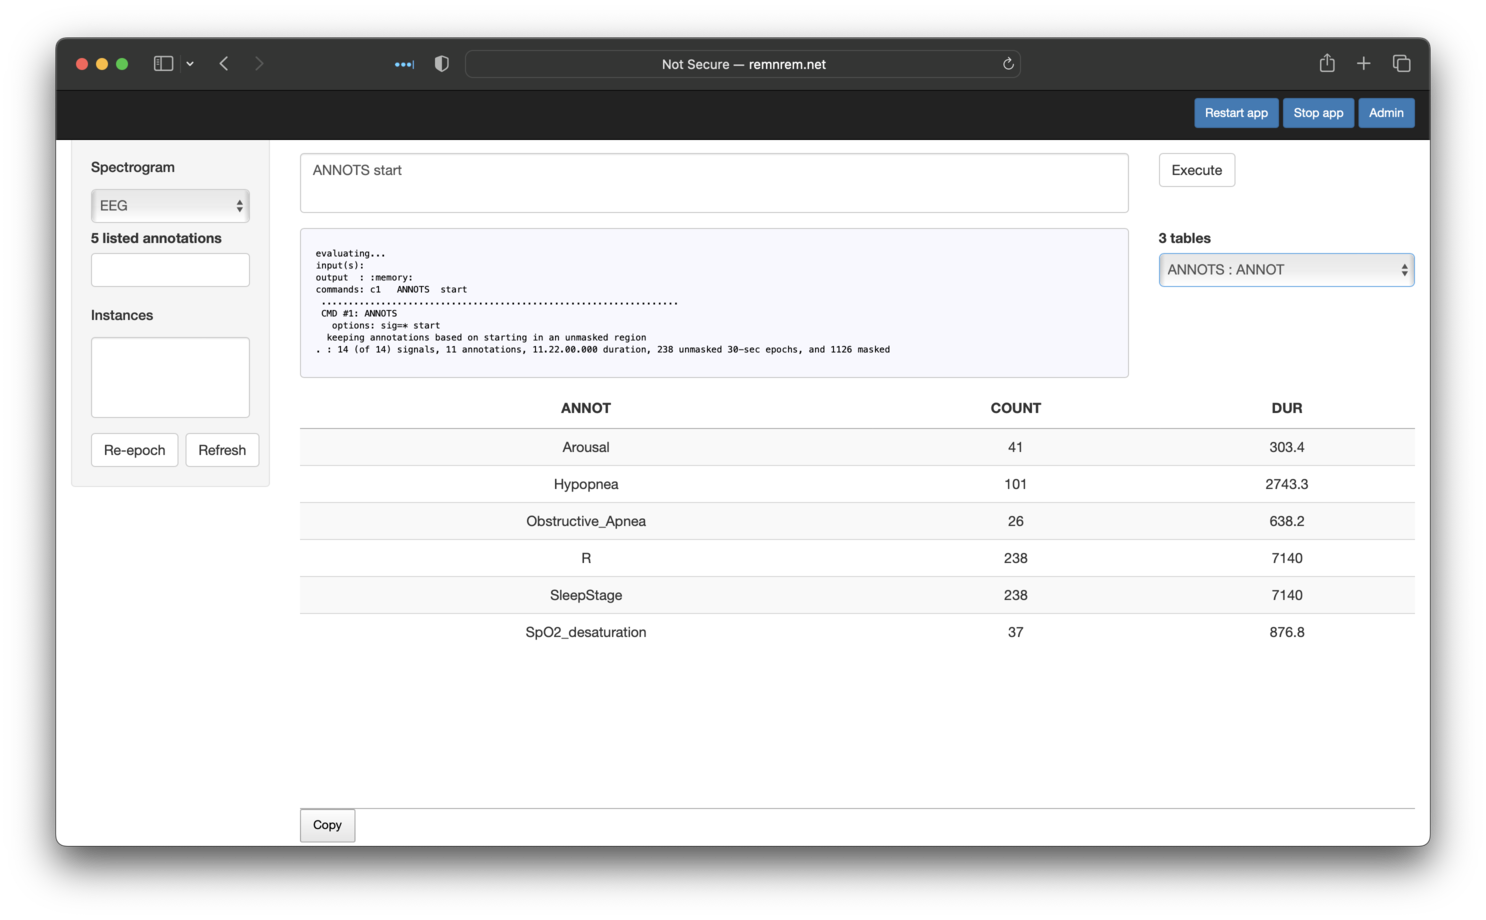1486x920 pixels.
Task: Open the Share icon in toolbar
Action: [1327, 64]
